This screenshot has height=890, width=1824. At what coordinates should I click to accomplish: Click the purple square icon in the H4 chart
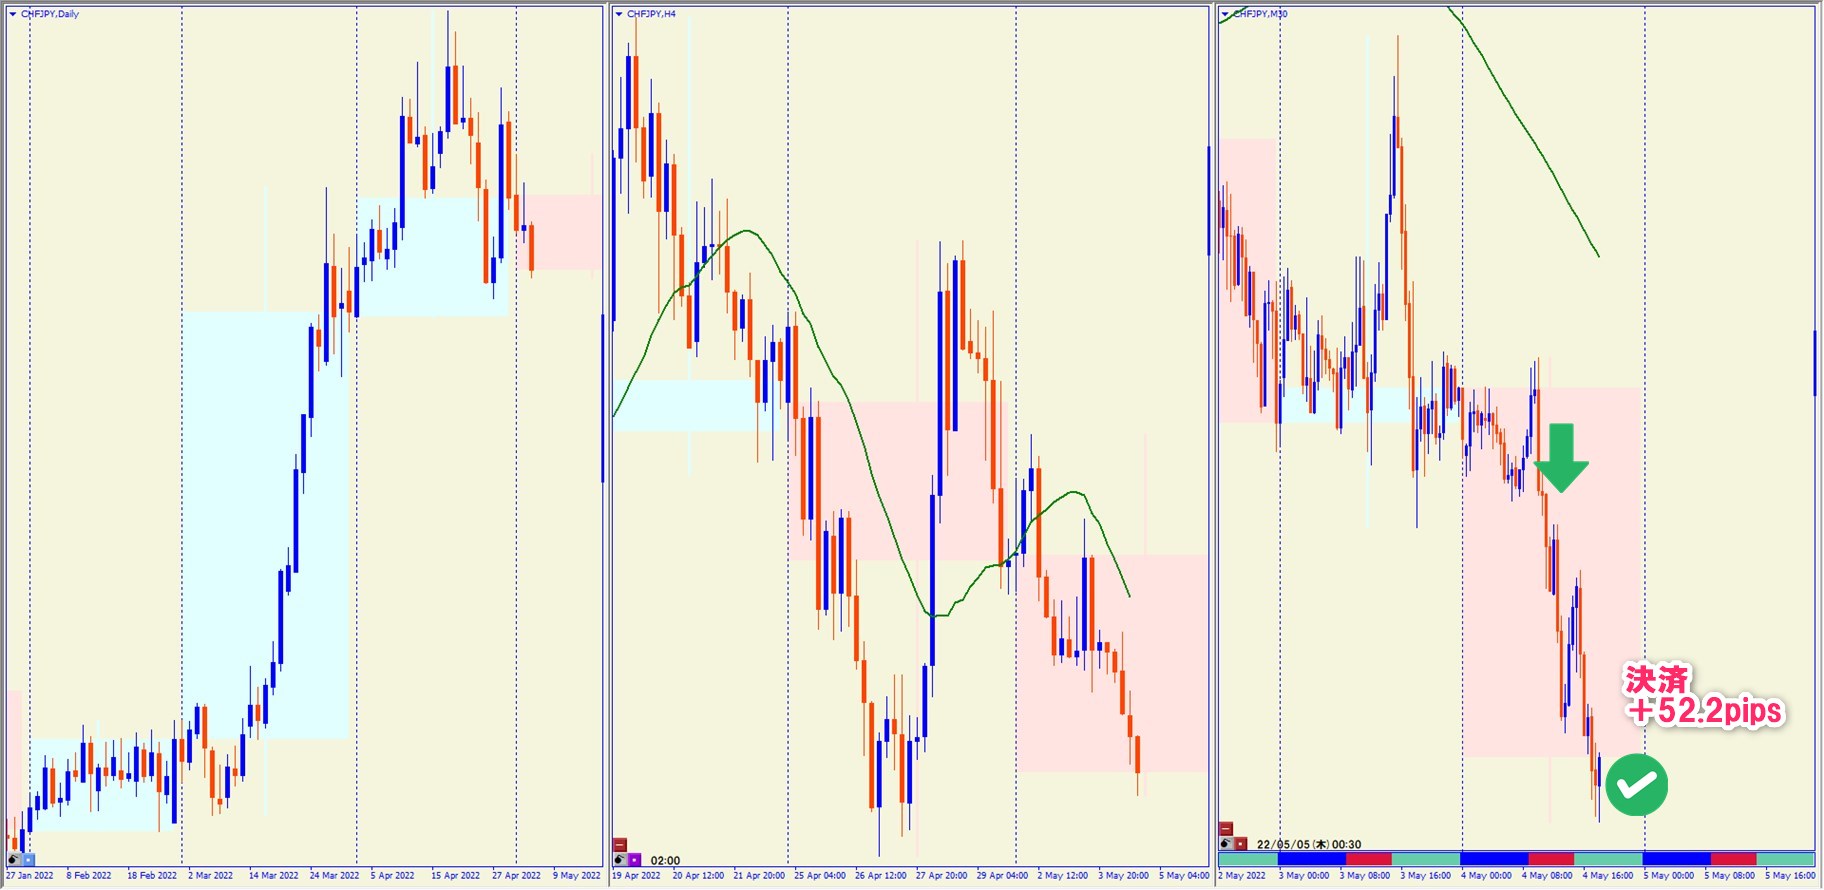(x=634, y=859)
